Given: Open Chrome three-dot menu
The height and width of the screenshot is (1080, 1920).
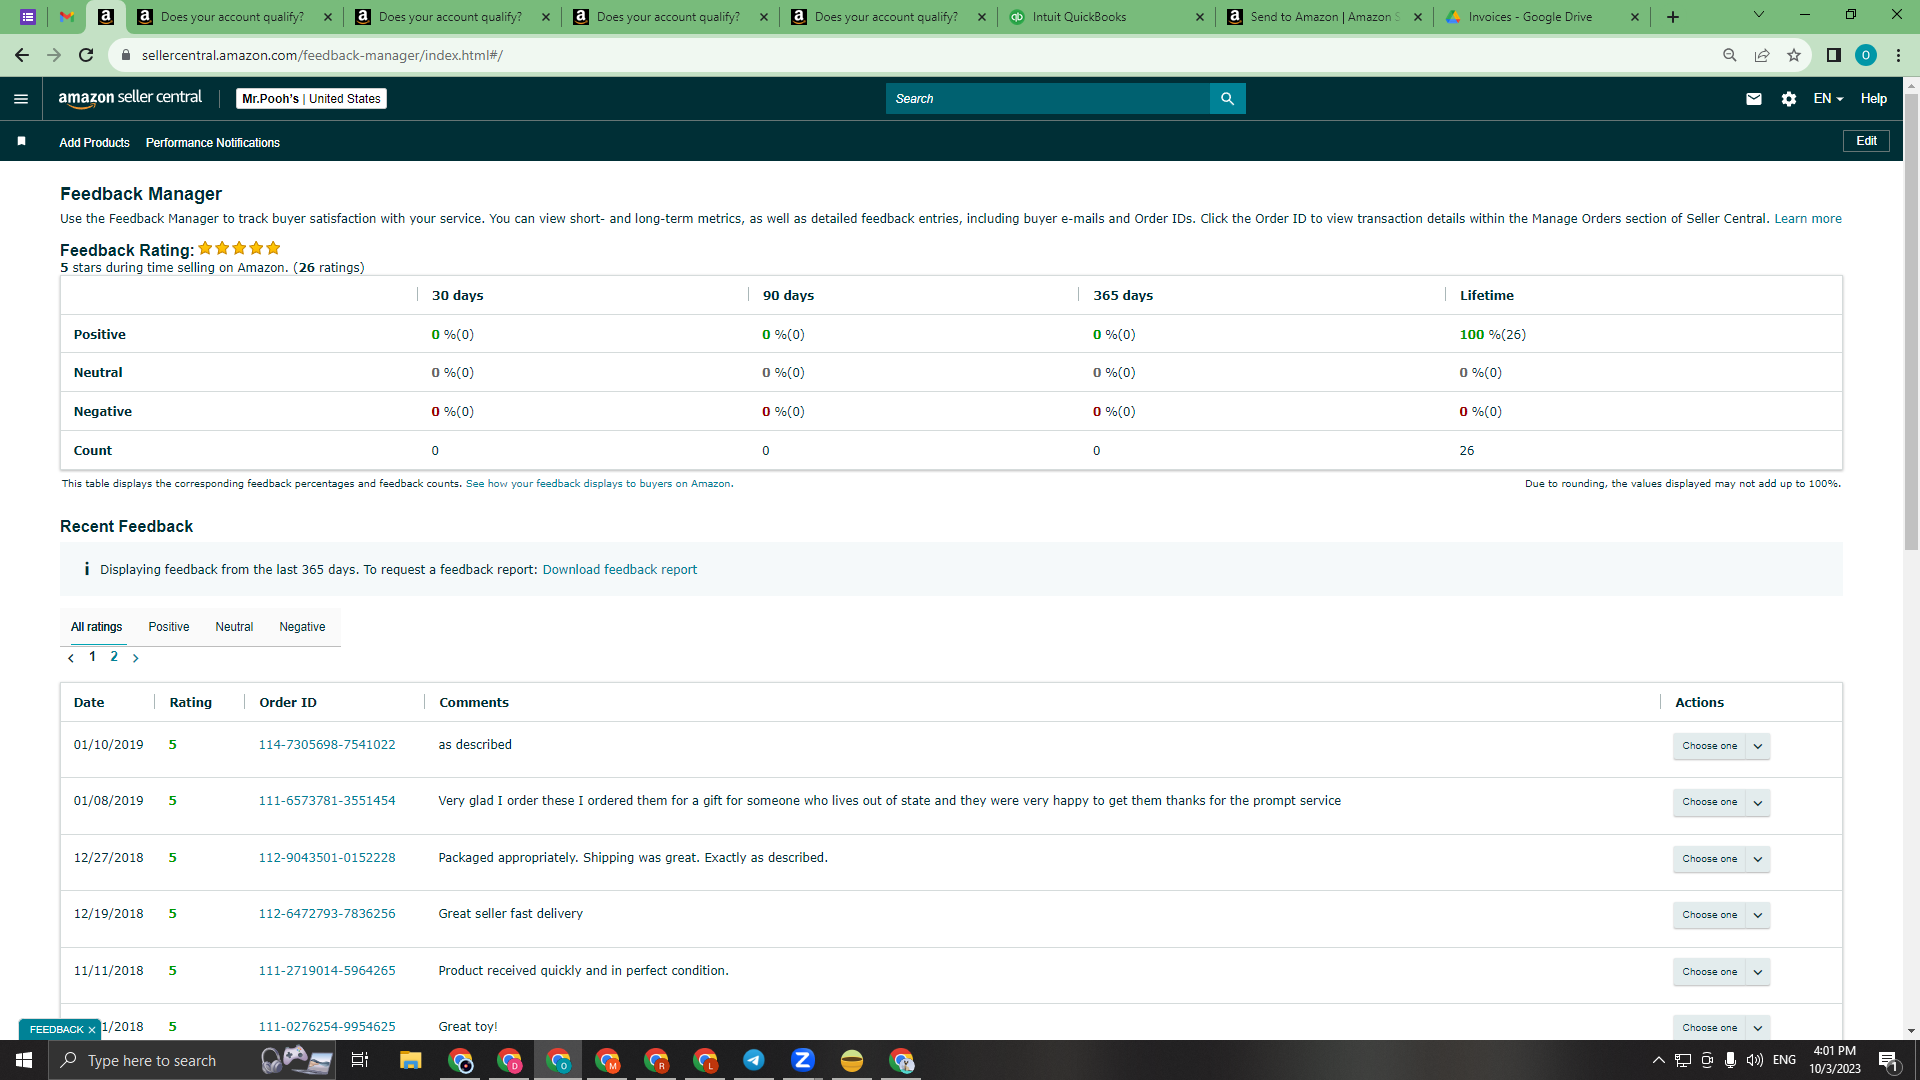Looking at the screenshot, I should coord(1898,55).
